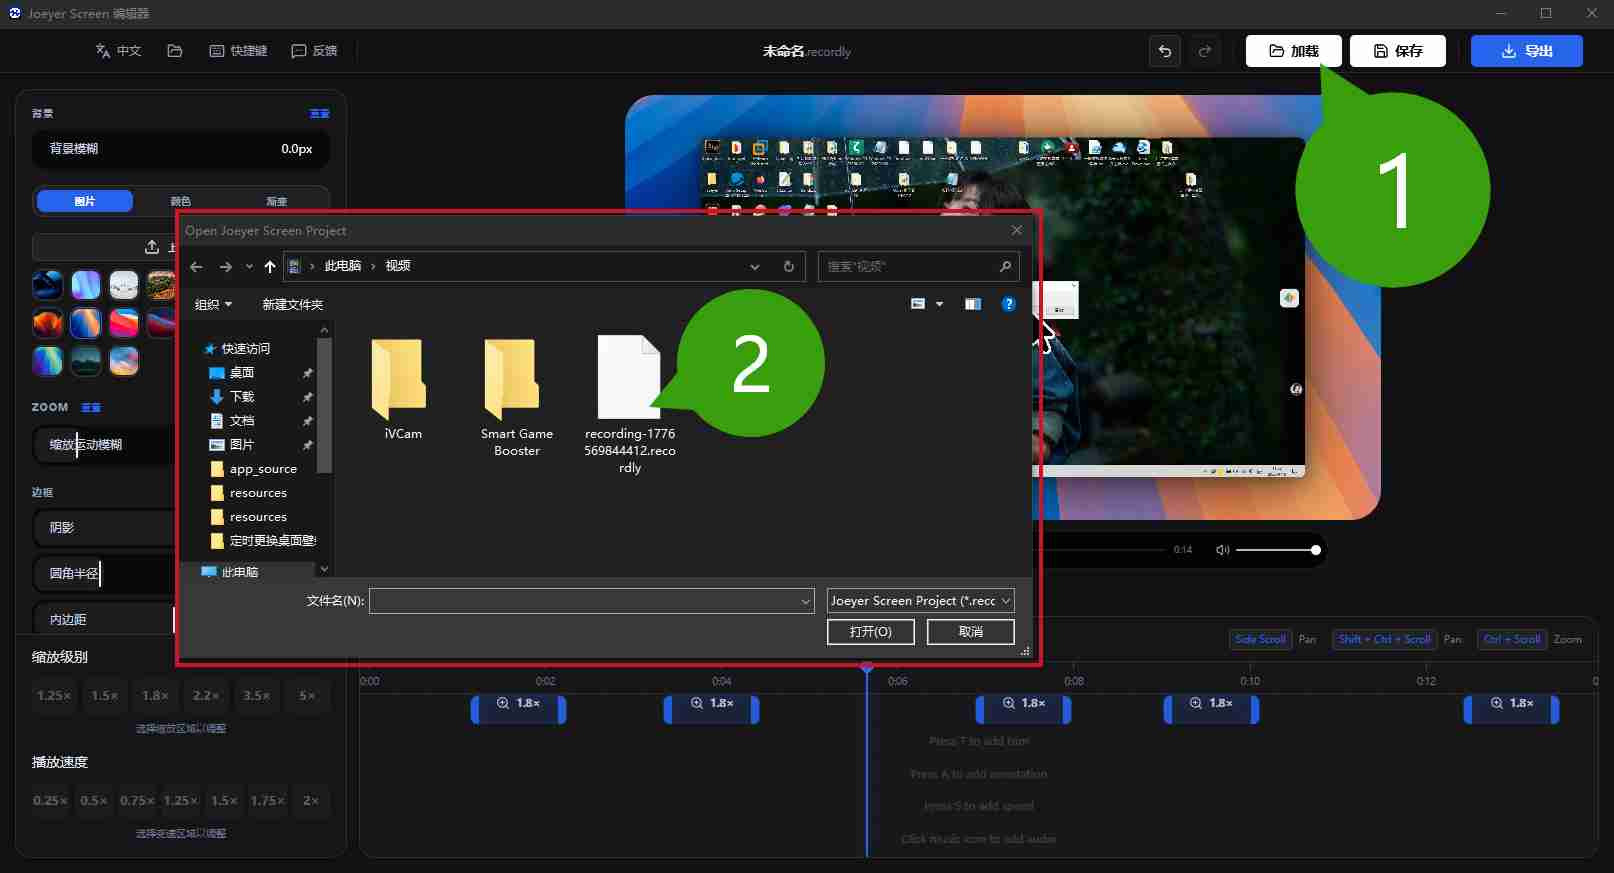Click the 打开(O) button
The height and width of the screenshot is (873, 1614).
[870, 632]
